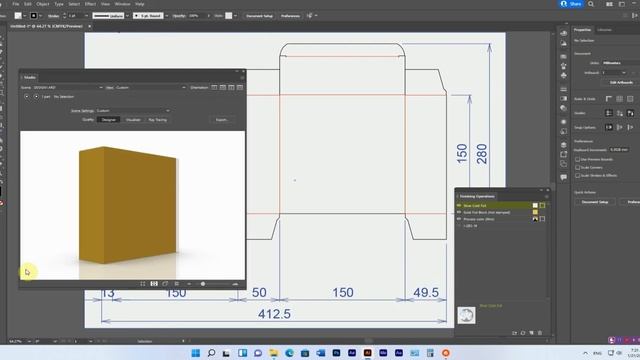This screenshot has width=640, height=360.
Task: Click the 3D box preview in Studio
Action: point(128,205)
